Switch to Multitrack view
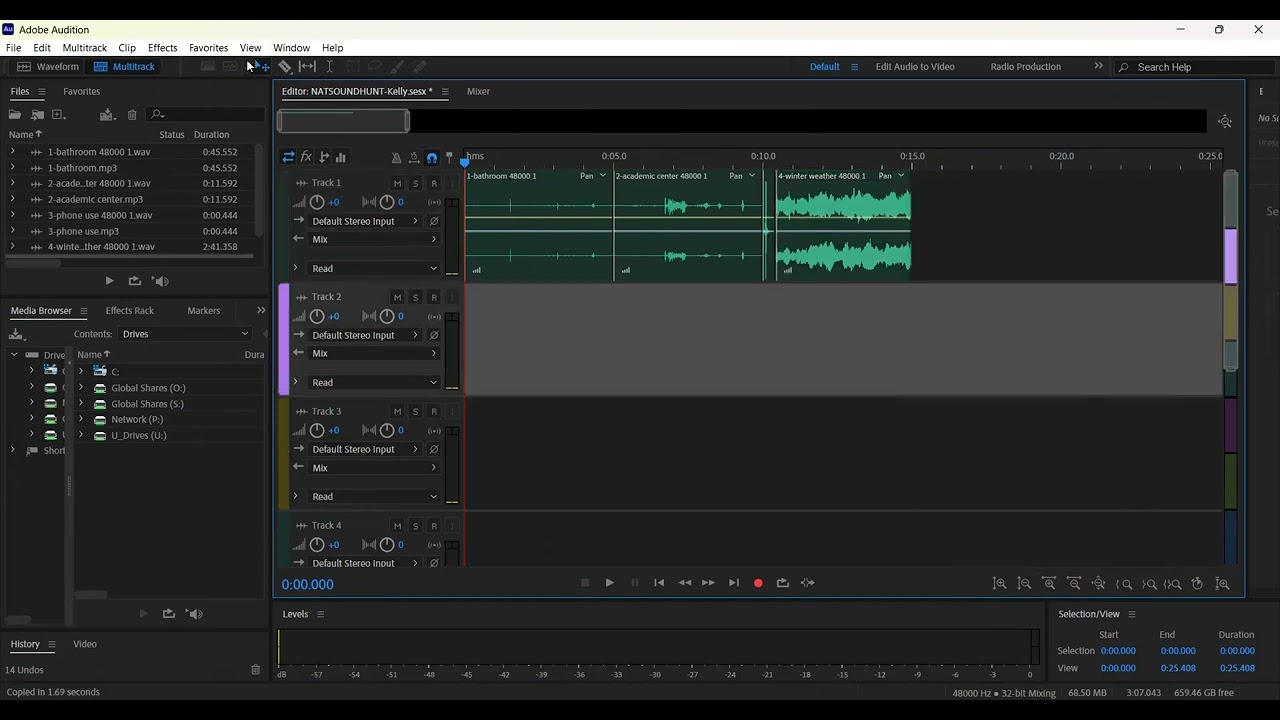 124,67
